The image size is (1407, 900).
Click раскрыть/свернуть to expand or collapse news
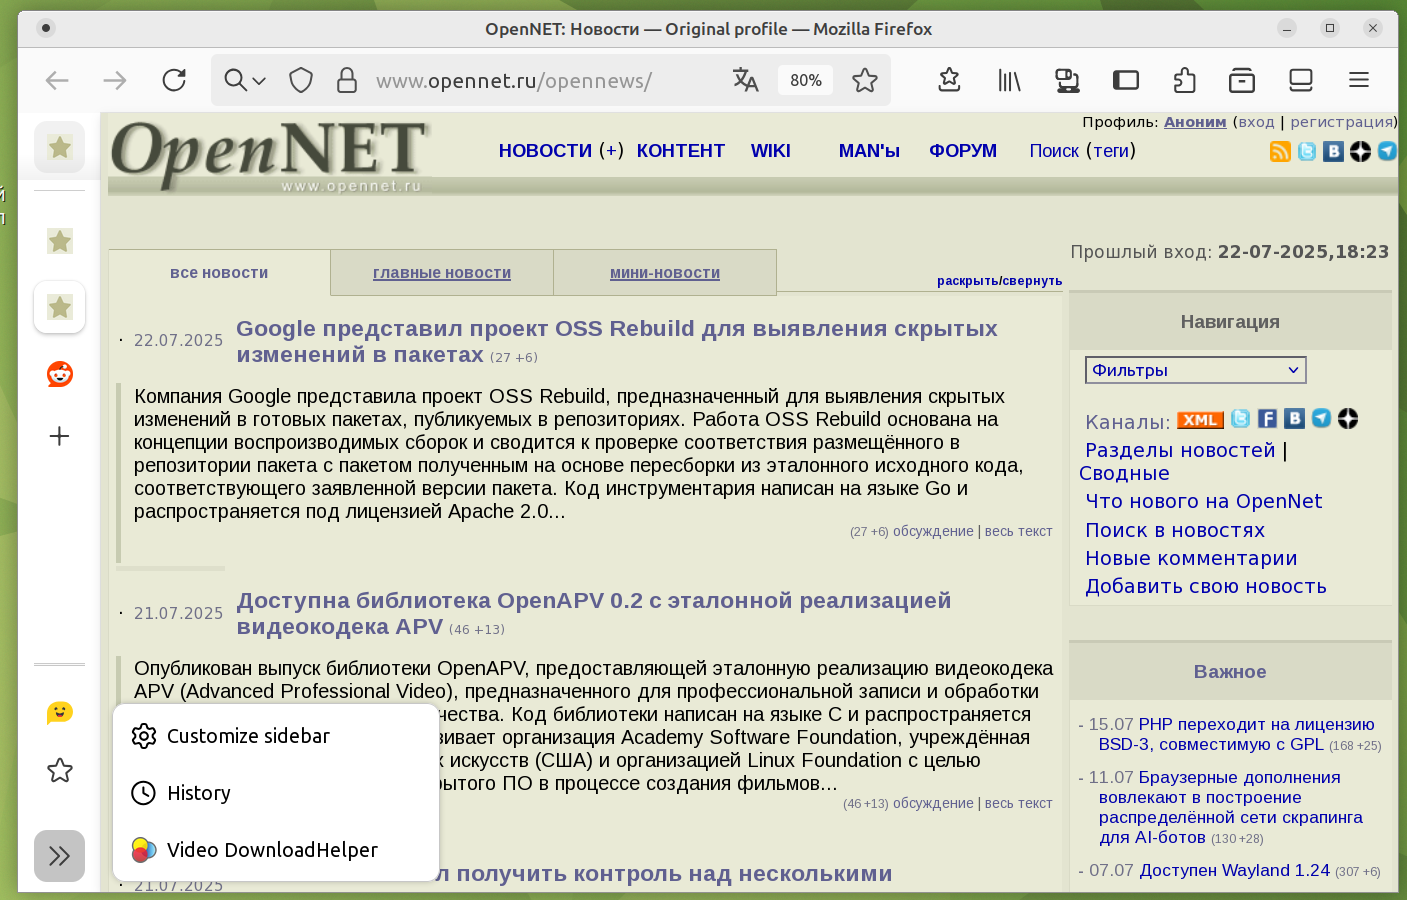tap(999, 281)
